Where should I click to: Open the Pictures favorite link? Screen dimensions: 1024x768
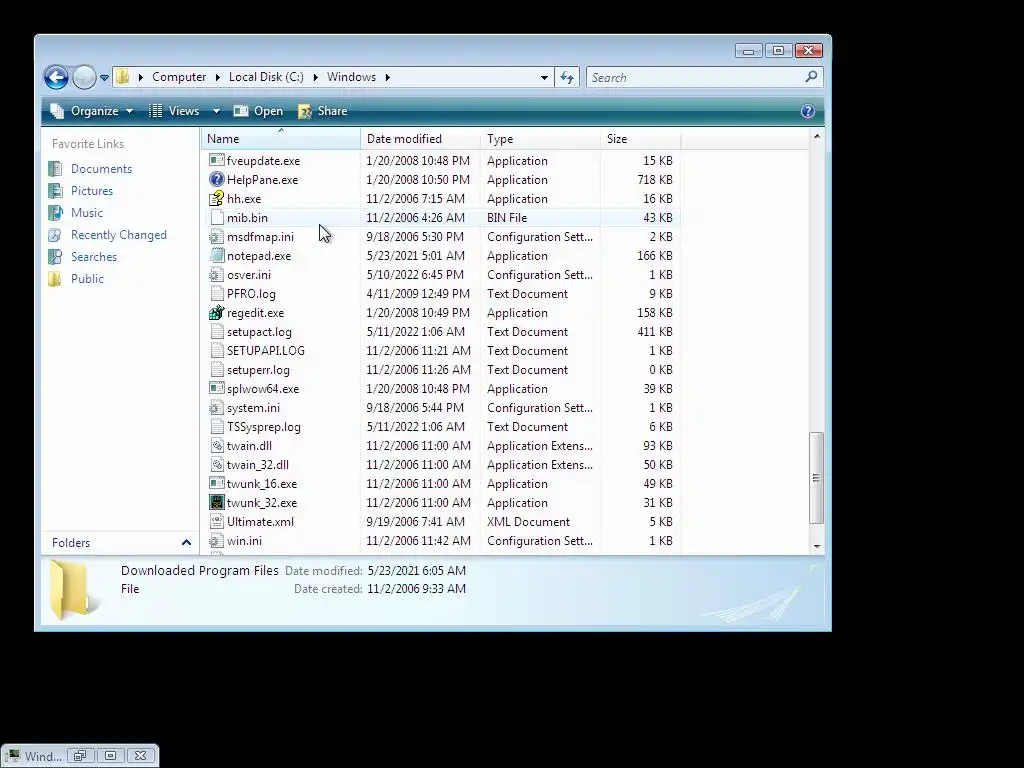coord(91,191)
